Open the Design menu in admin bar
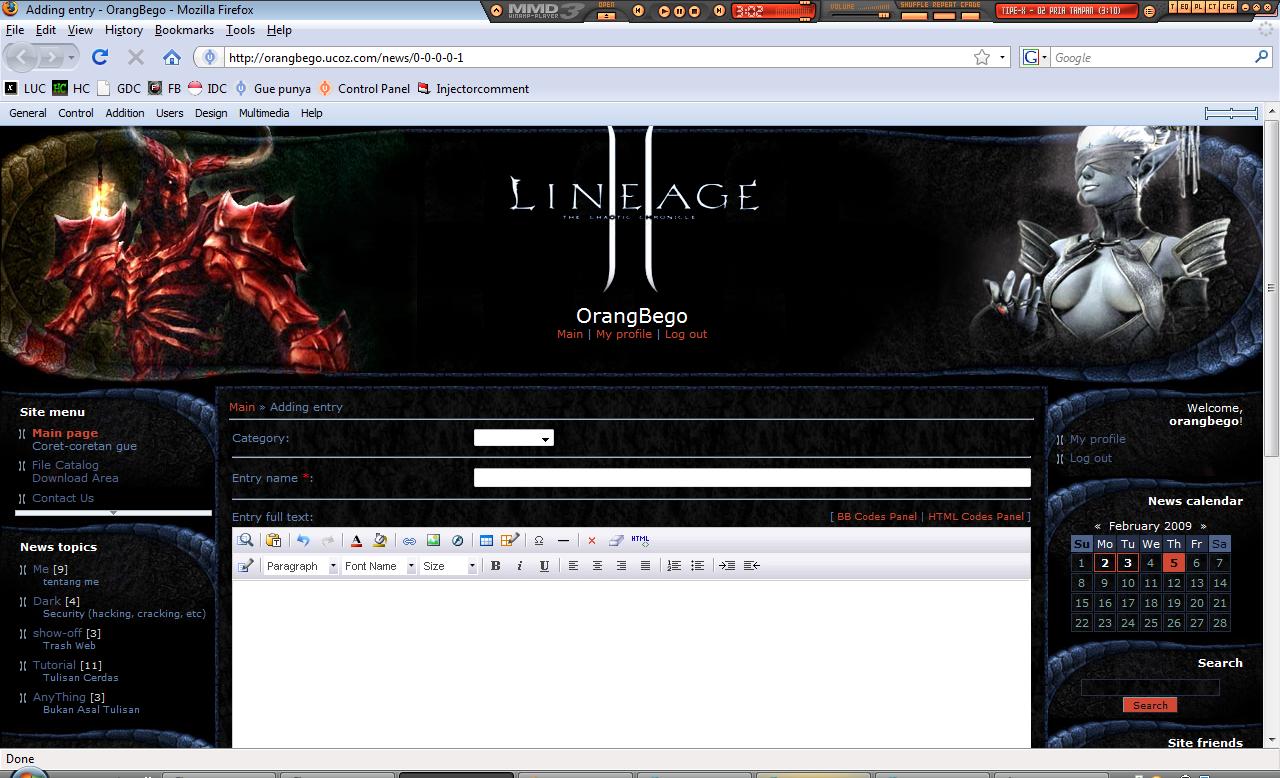 click(x=211, y=113)
